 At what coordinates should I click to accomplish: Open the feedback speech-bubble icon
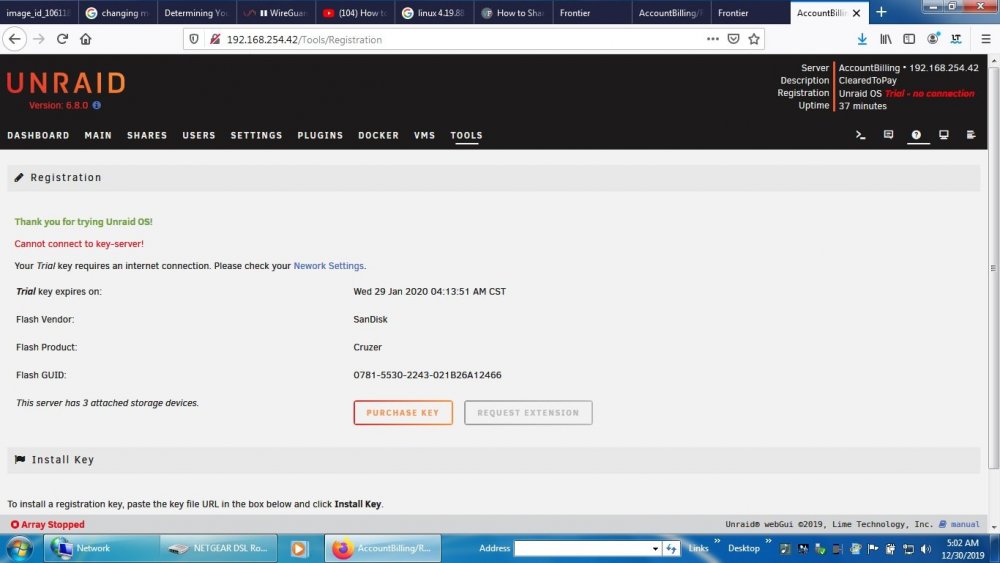[x=888, y=135]
